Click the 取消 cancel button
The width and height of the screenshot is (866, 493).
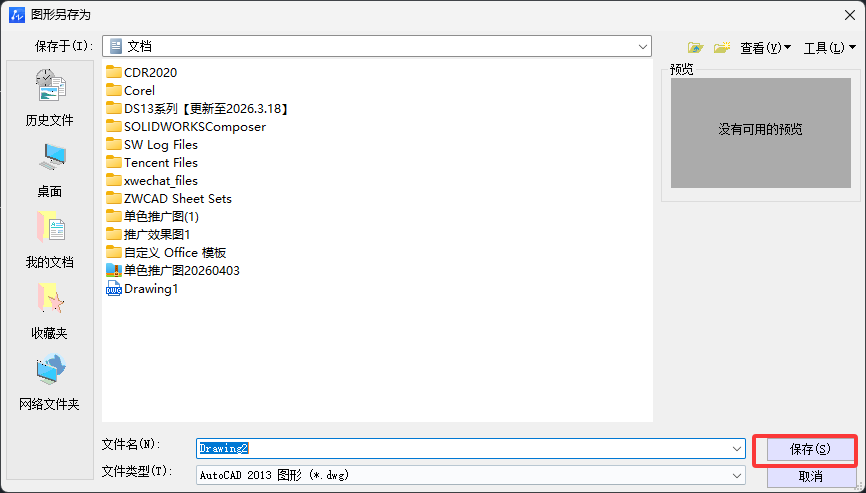(x=810, y=476)
